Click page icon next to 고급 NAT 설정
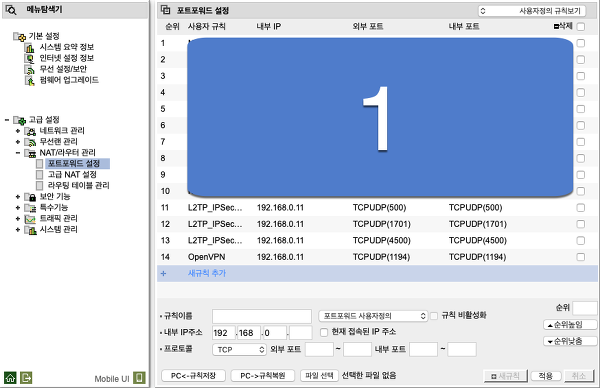This screenshot has height=388, width=600. coord(39,175)
